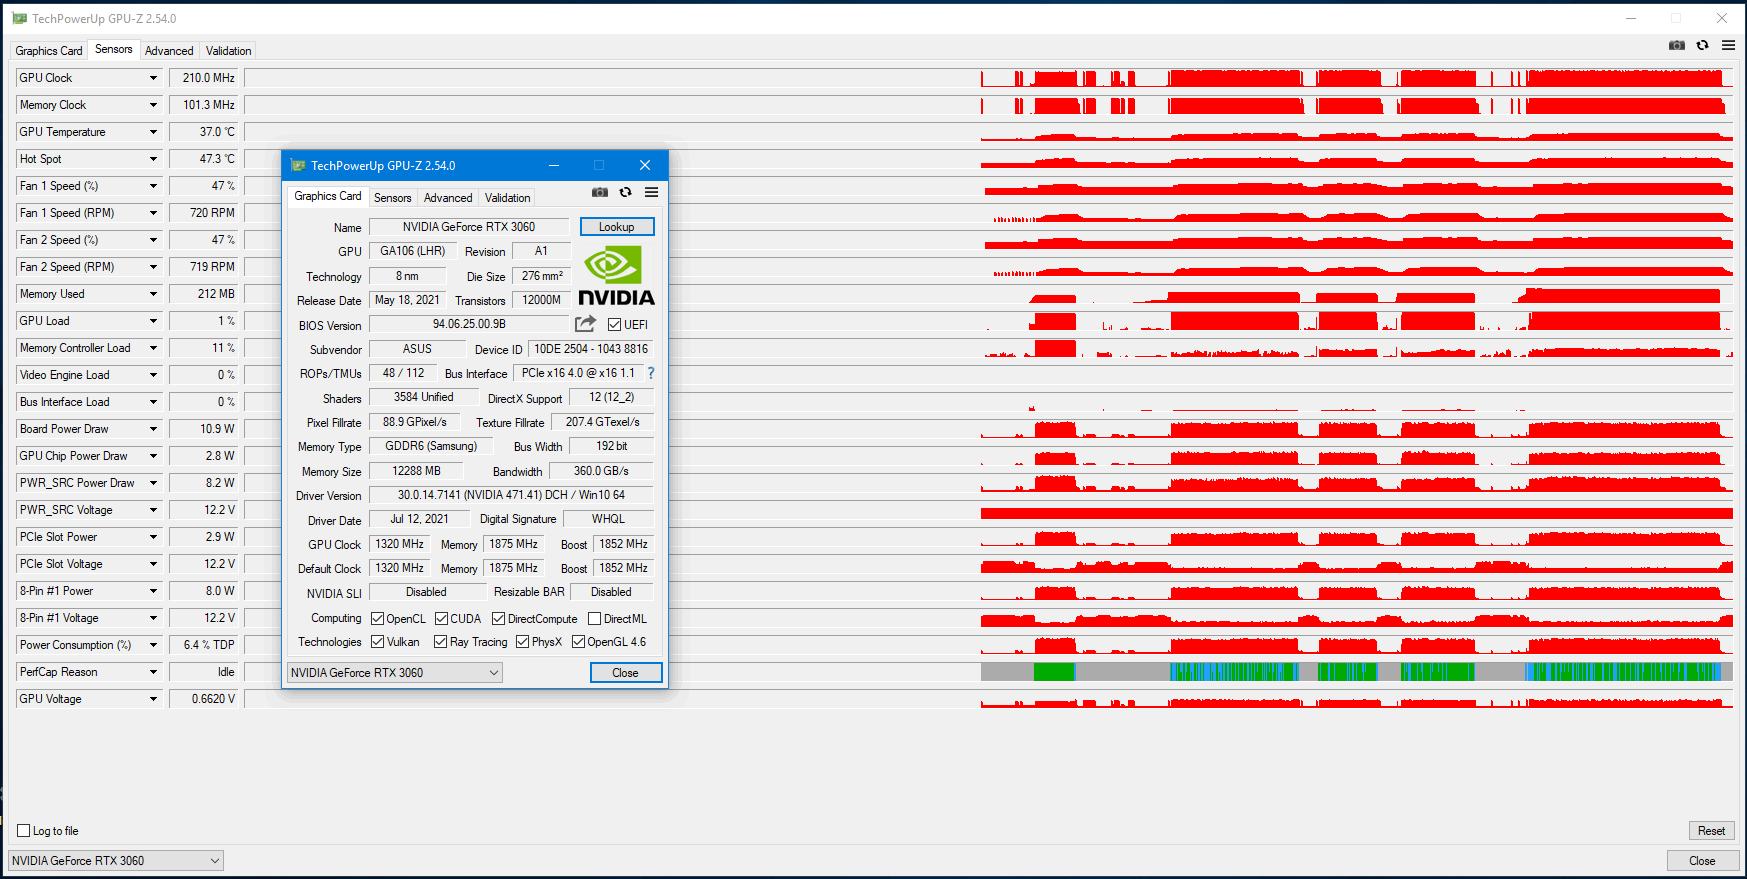Open the Validation tab in the back window
The height and width of the screenshot is (879, 1747).
(229, 51)
